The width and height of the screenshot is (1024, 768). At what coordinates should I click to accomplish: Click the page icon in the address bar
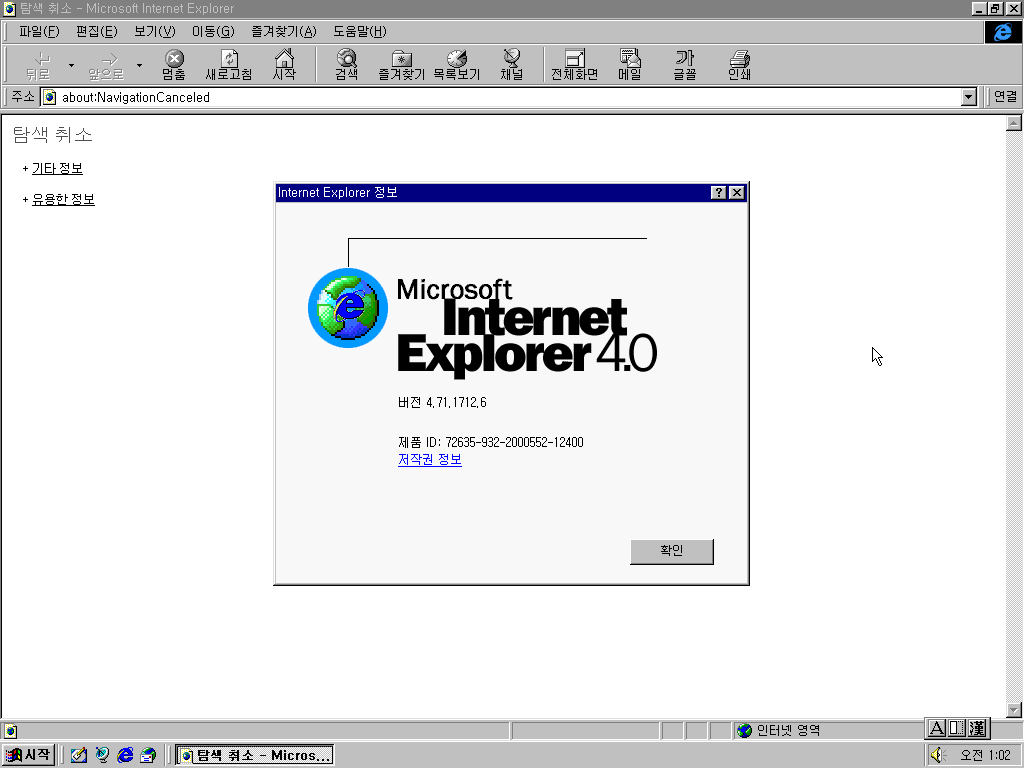pyautogui.click(x=50, y=97)
